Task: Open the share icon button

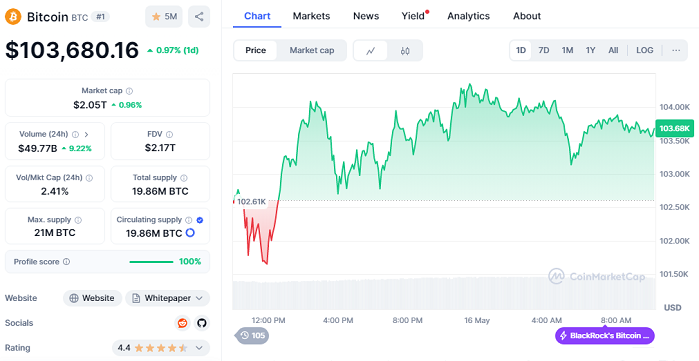Action: coord(199,17)
